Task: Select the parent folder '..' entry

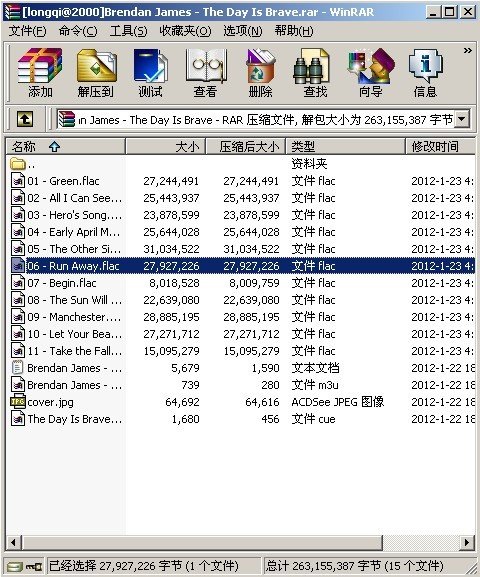Action: [22, 164]
